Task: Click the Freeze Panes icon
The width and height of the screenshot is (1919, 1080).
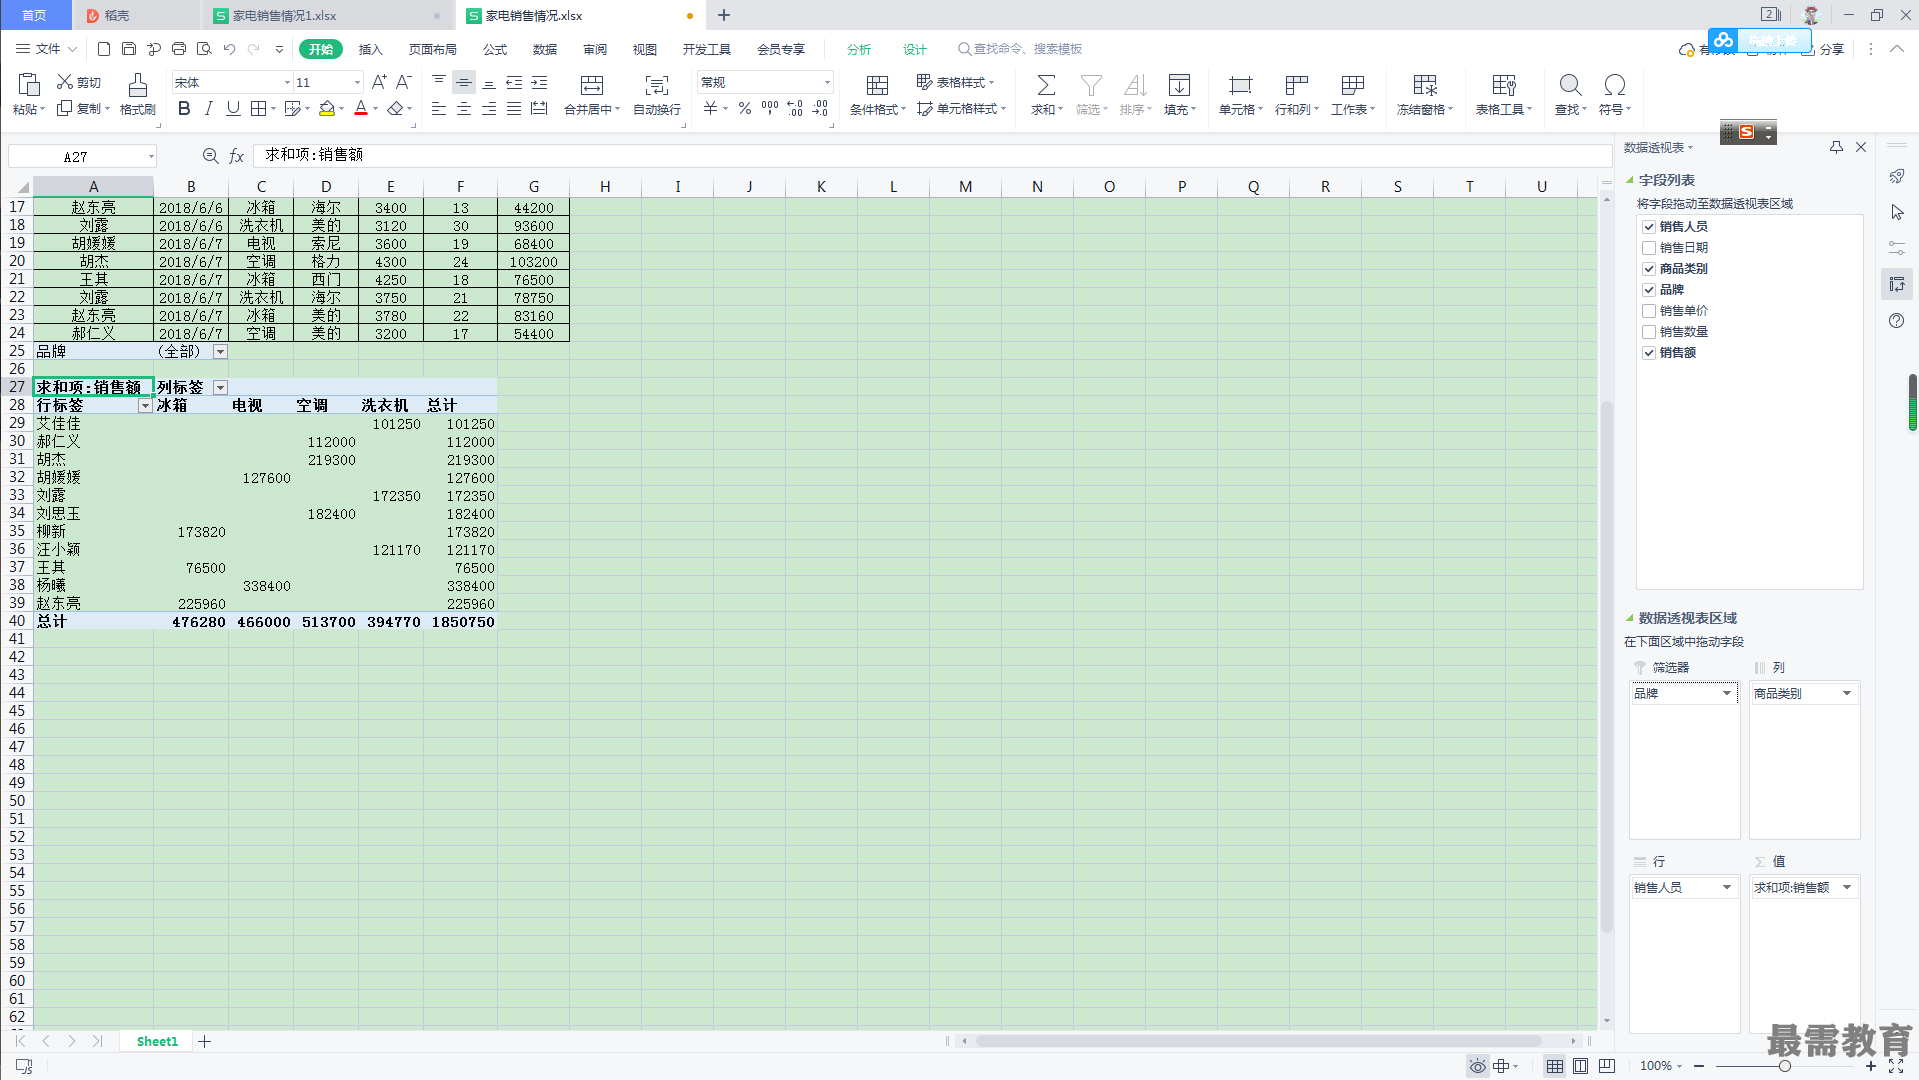Action: [1425, 85]
